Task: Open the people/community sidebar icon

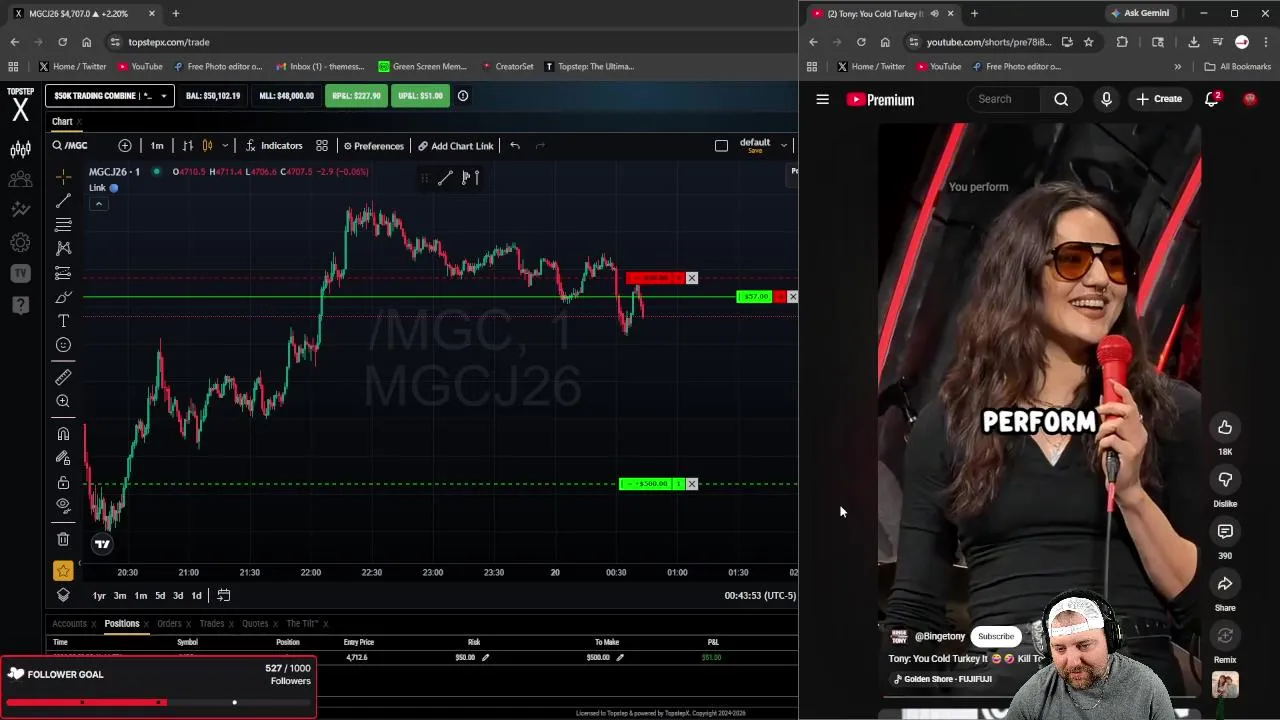Action: click(x=20, y=180)
